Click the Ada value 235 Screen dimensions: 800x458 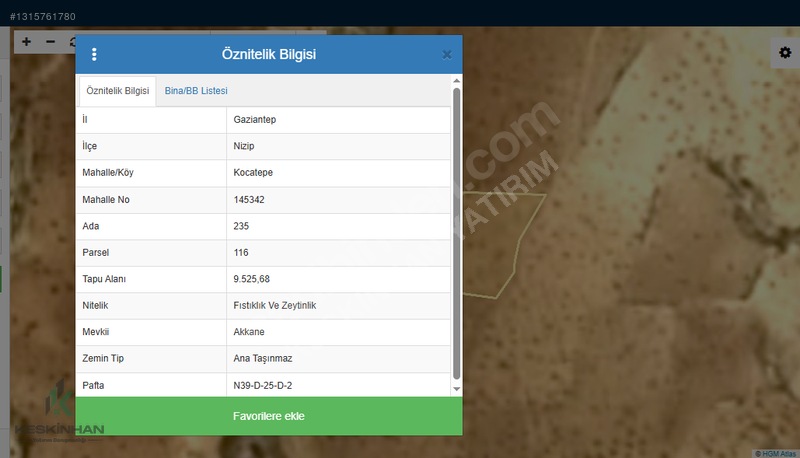pyautogui.click(x=241, y=226)
